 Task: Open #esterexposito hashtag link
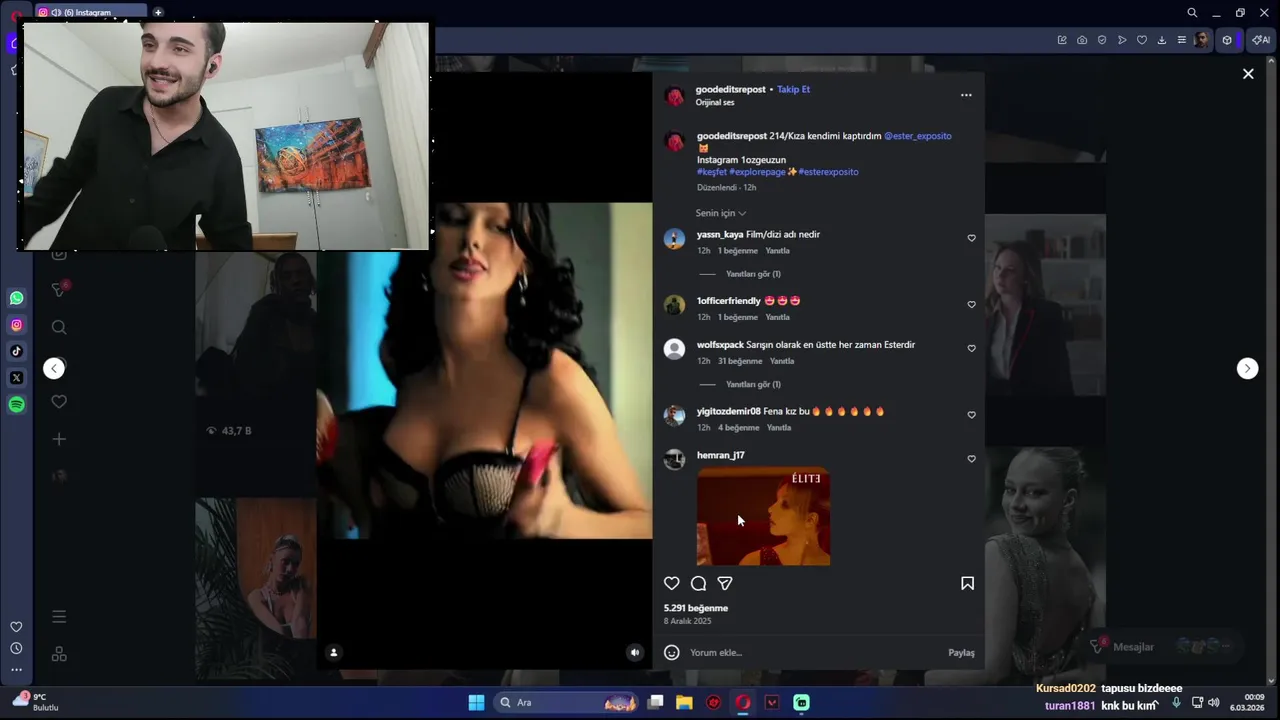point(828,172)
